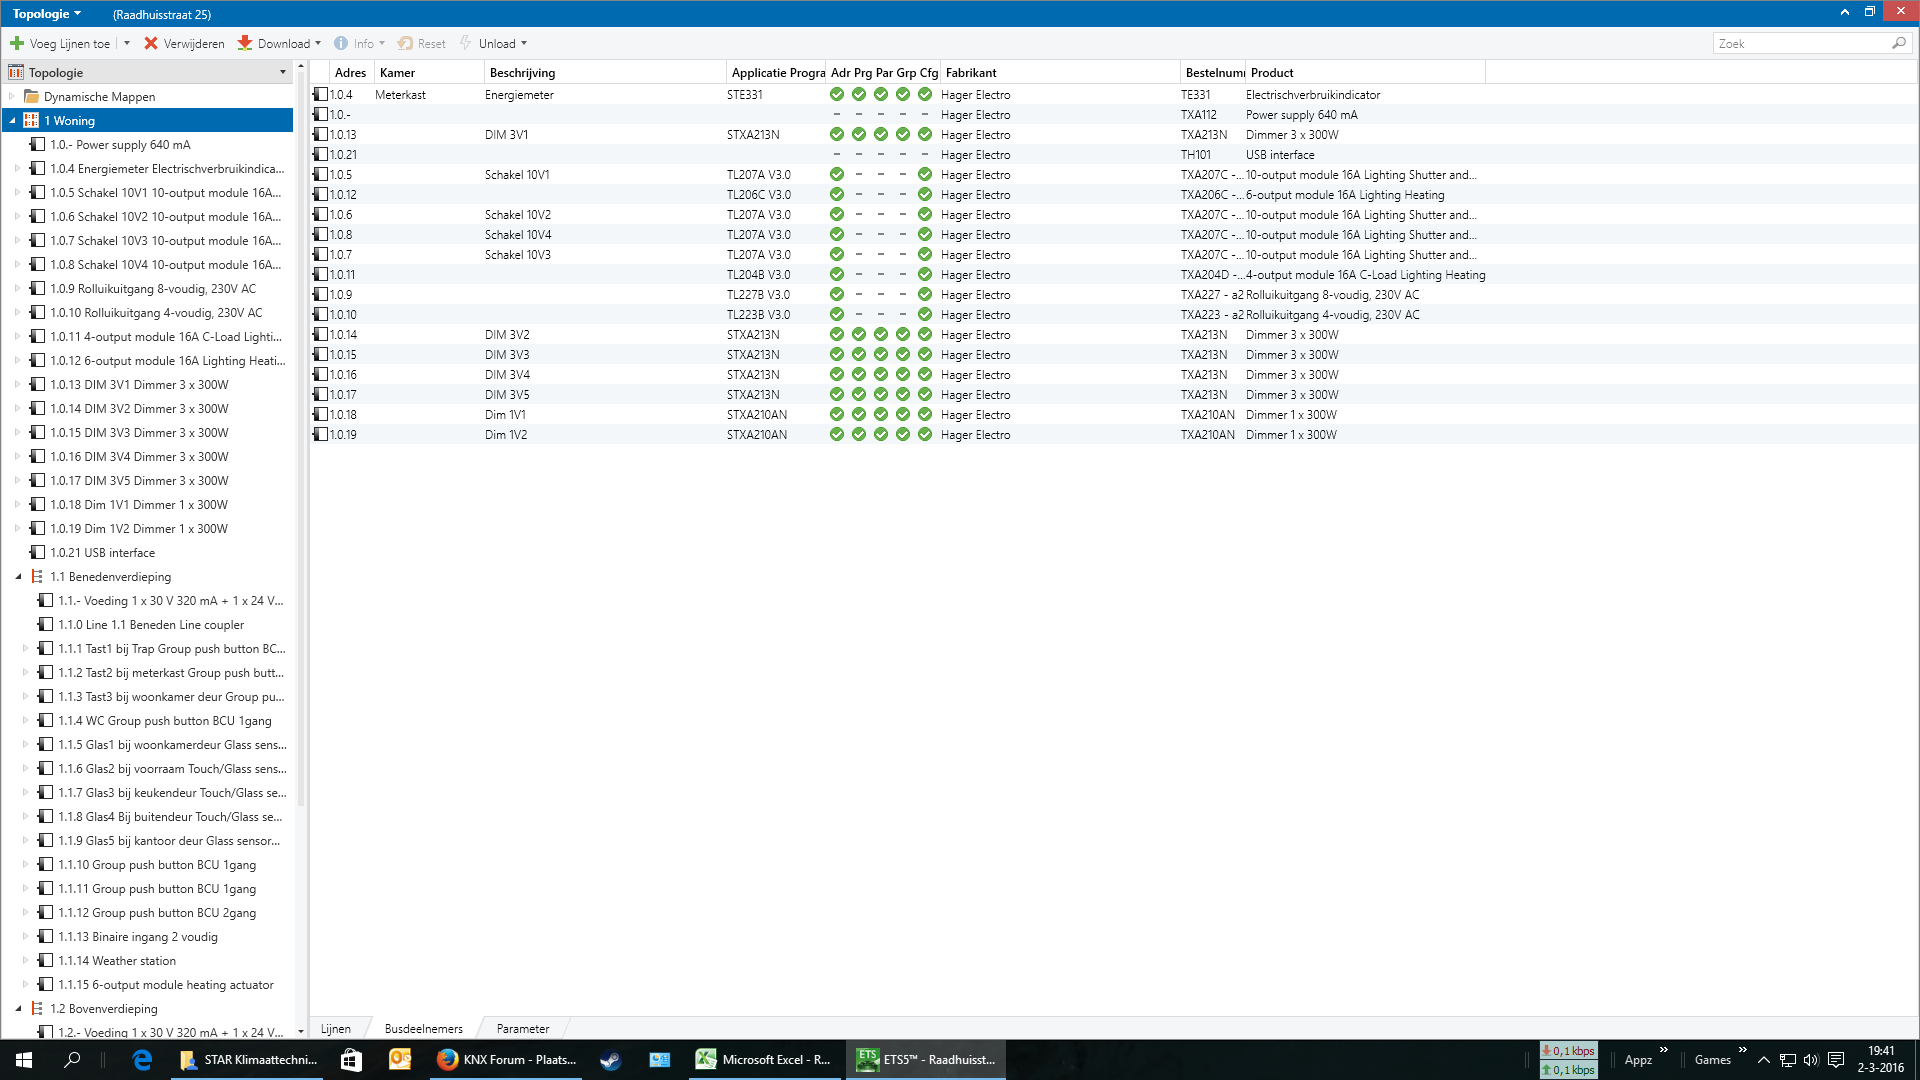Click the red X Verwijderen icon

click(x=151, y=43)
